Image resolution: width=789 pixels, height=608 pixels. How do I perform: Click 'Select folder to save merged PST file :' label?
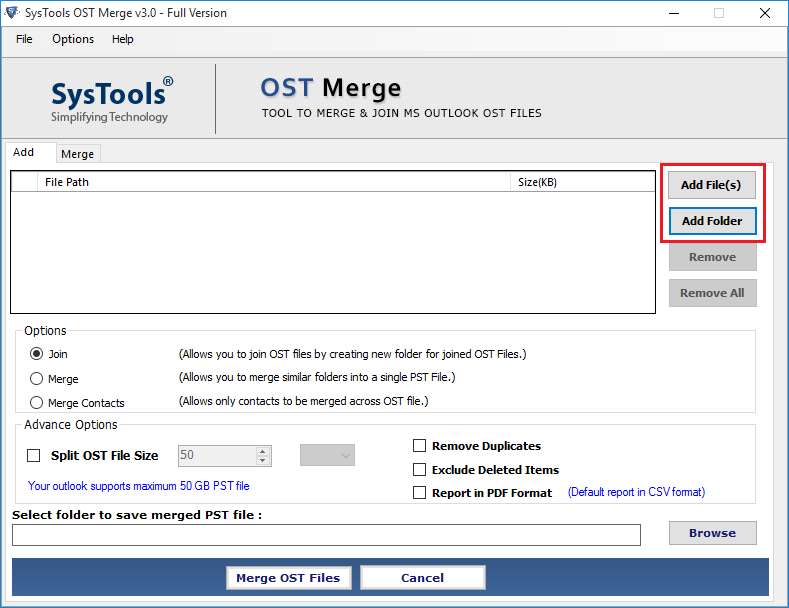pos(137,515)
